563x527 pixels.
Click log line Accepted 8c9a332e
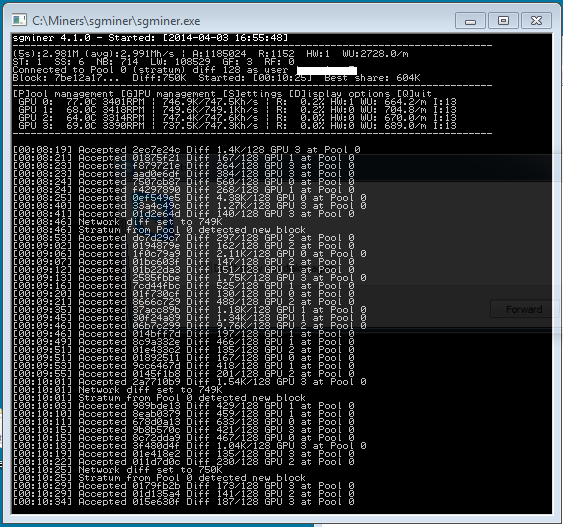pos(183,341)
